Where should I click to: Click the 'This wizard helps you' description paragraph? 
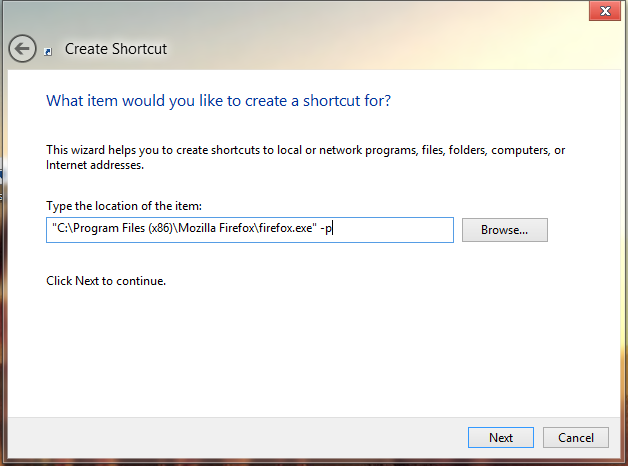[x=305, y=157]
